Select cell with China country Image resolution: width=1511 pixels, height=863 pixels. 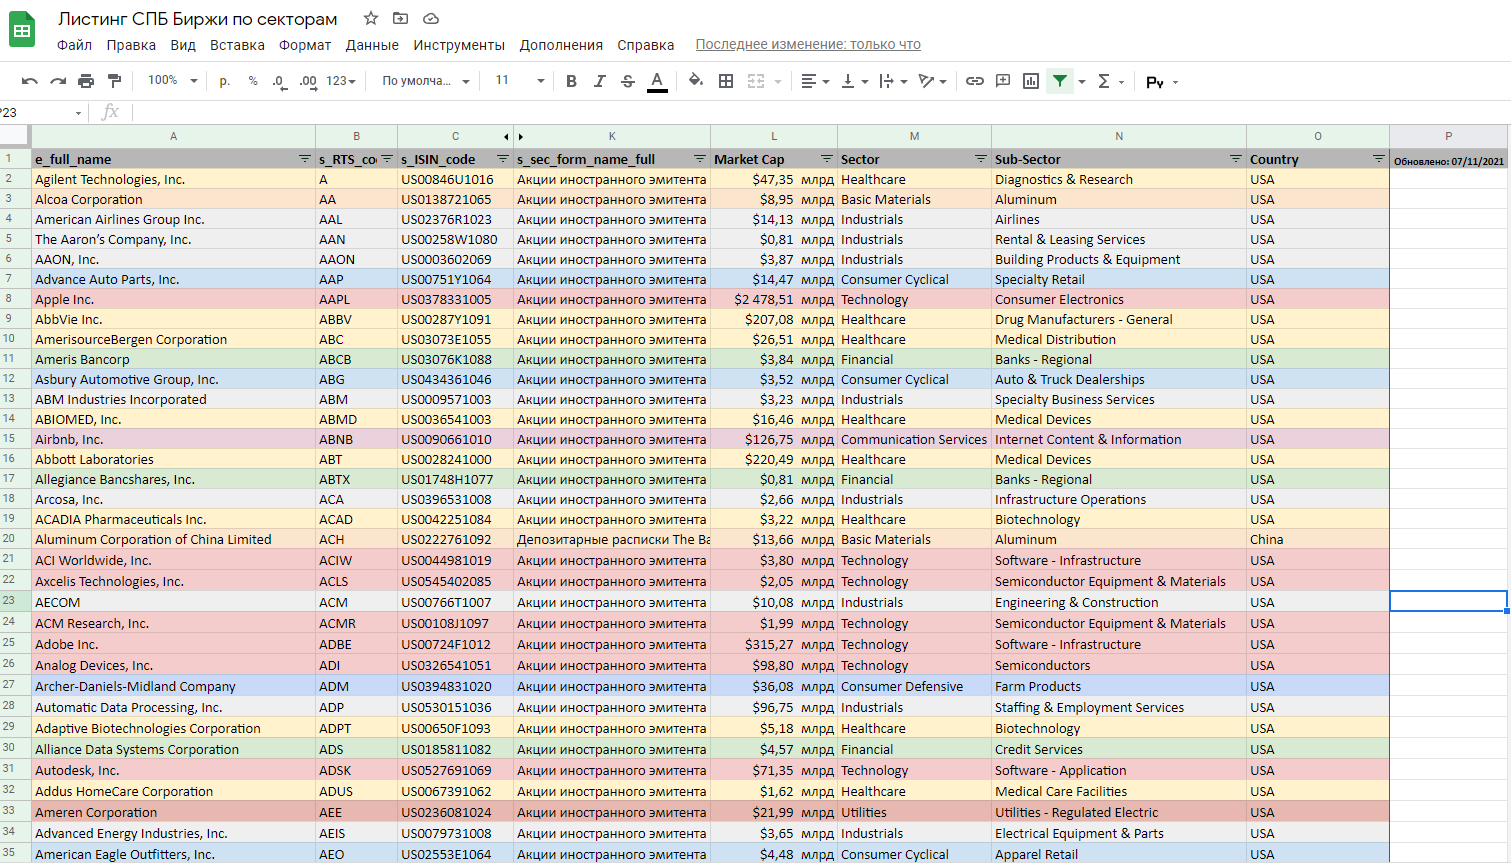click(x=1317, y=539)
